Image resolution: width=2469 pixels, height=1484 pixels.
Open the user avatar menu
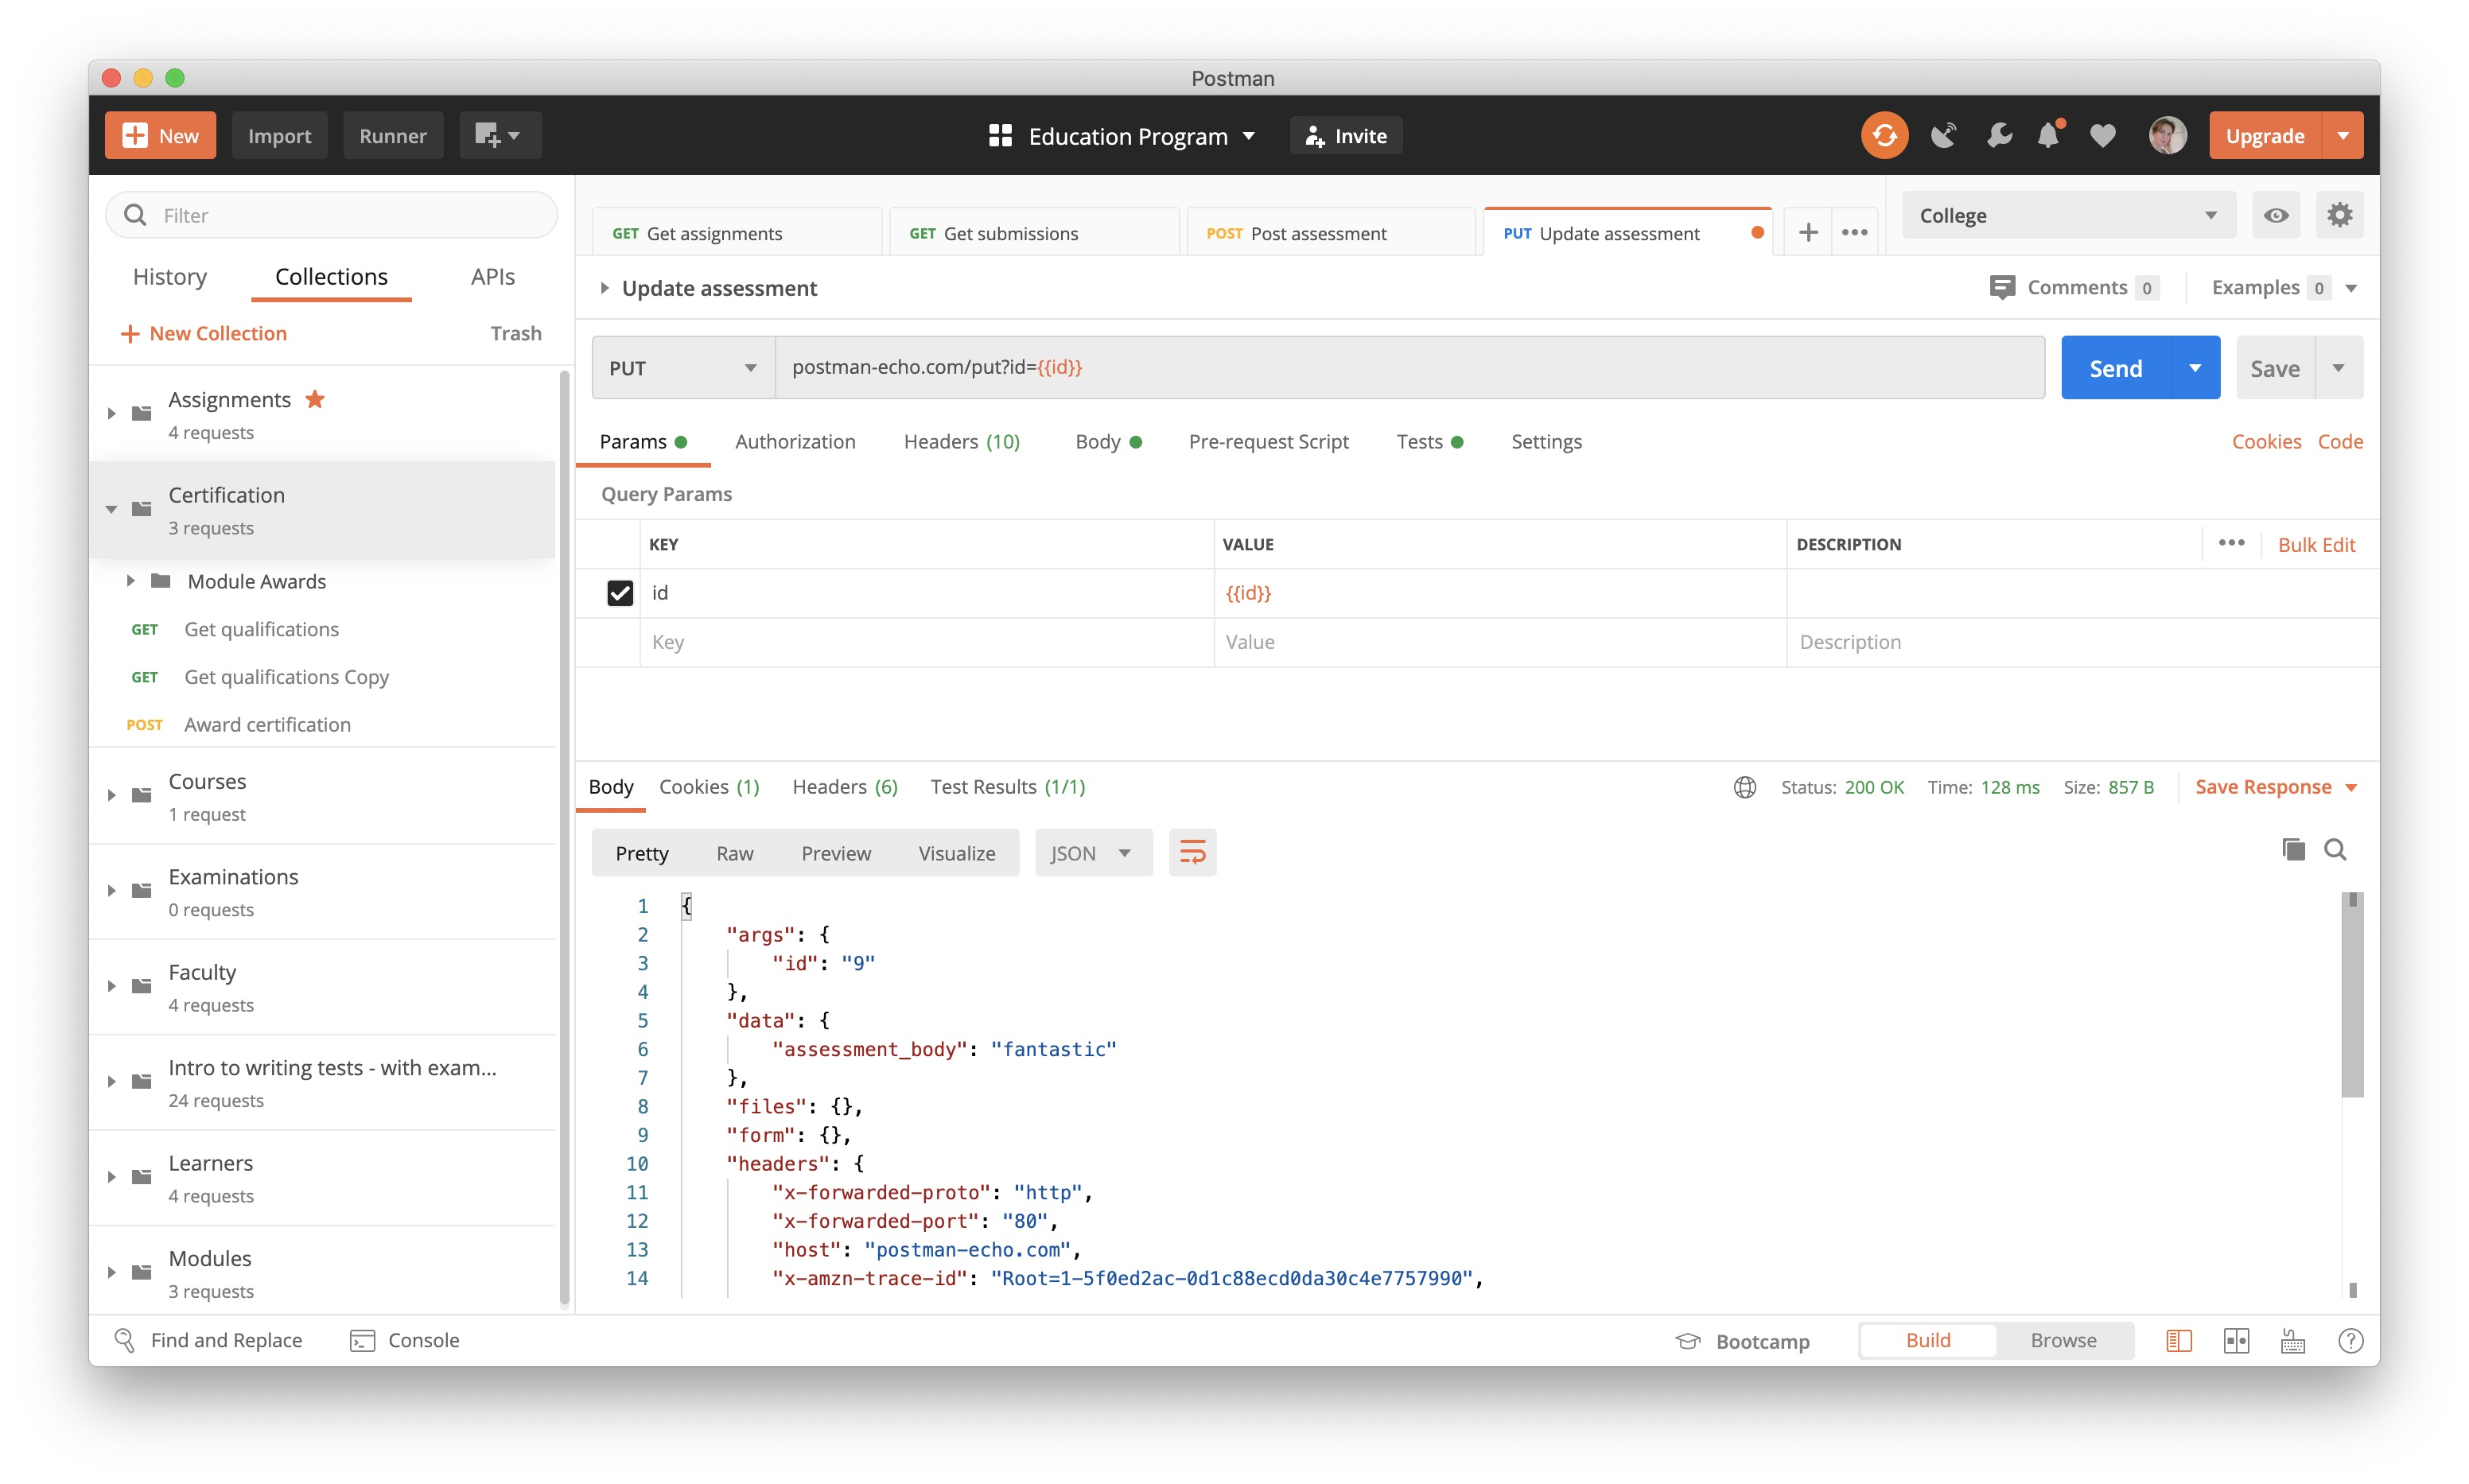pos(2167,135)
